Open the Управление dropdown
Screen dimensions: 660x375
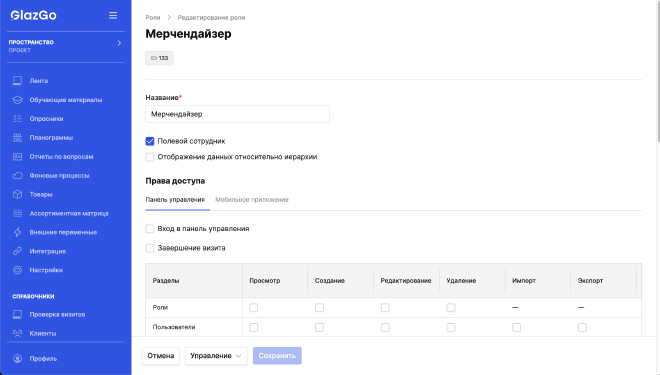pyautogui.click(x=216, y=356)
